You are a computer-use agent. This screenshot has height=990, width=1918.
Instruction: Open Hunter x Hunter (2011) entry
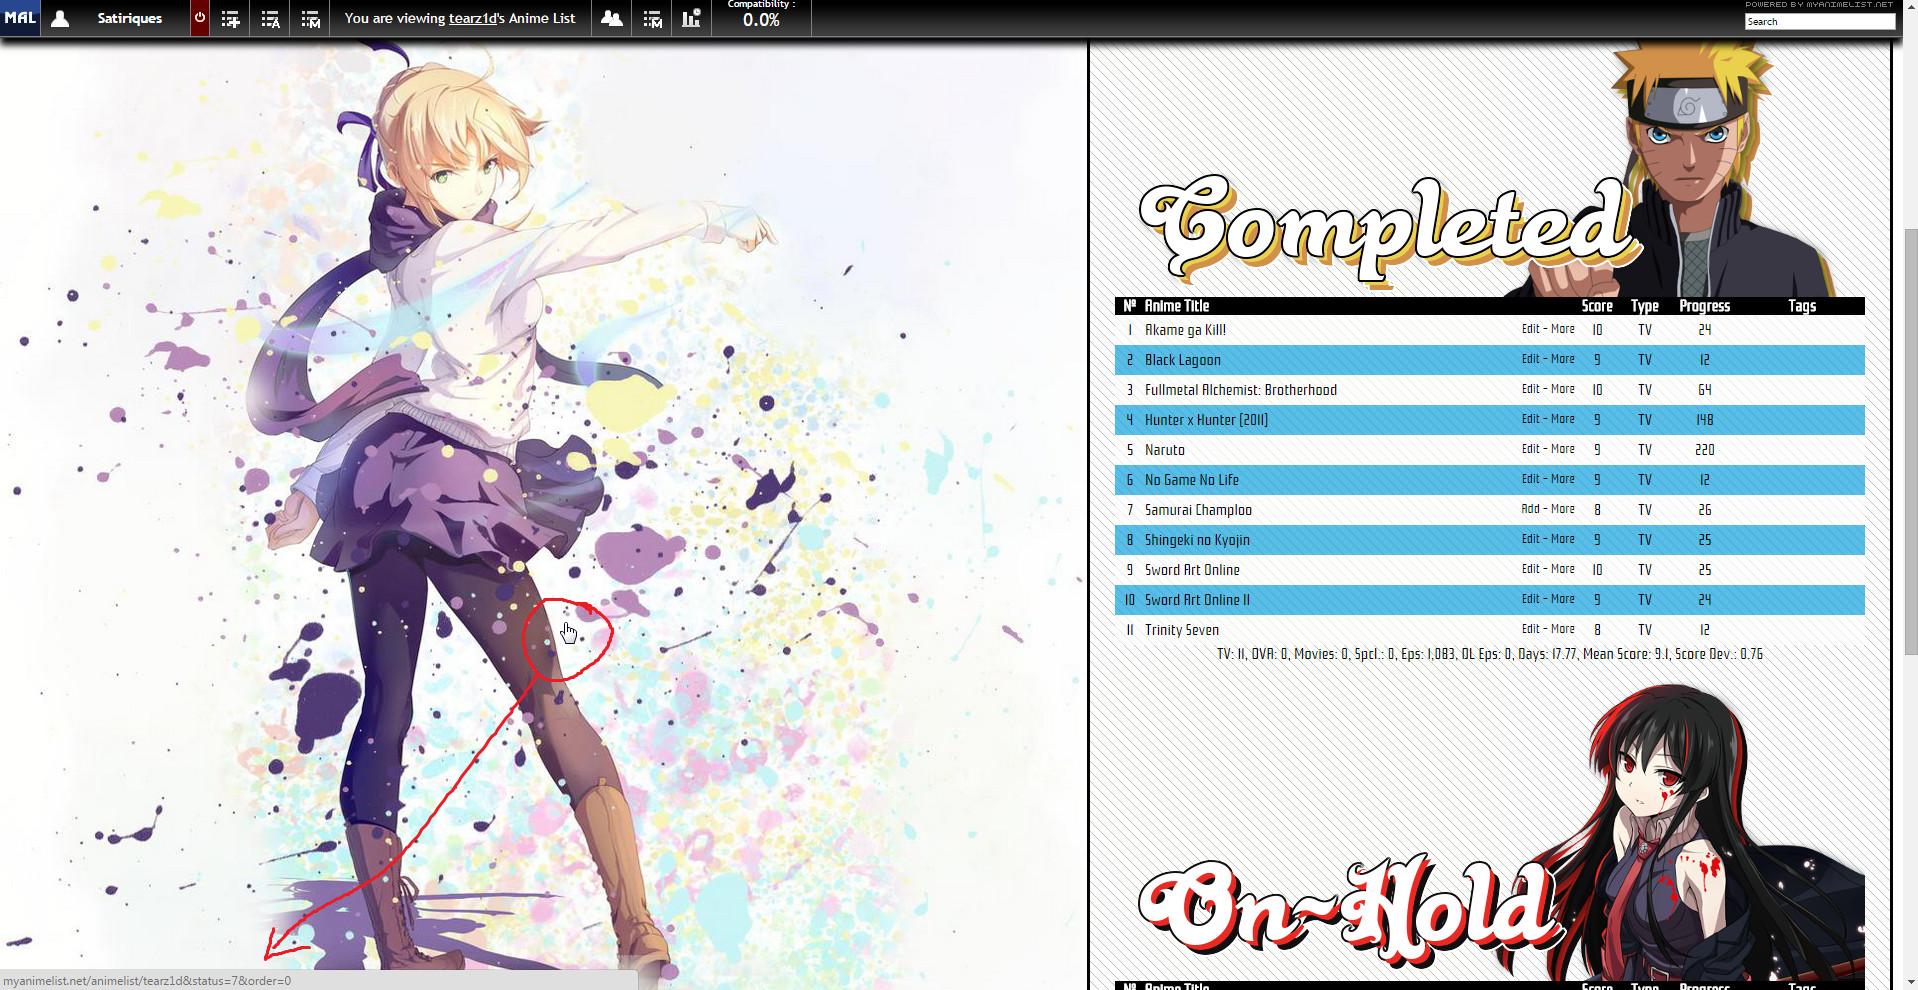1207,420
